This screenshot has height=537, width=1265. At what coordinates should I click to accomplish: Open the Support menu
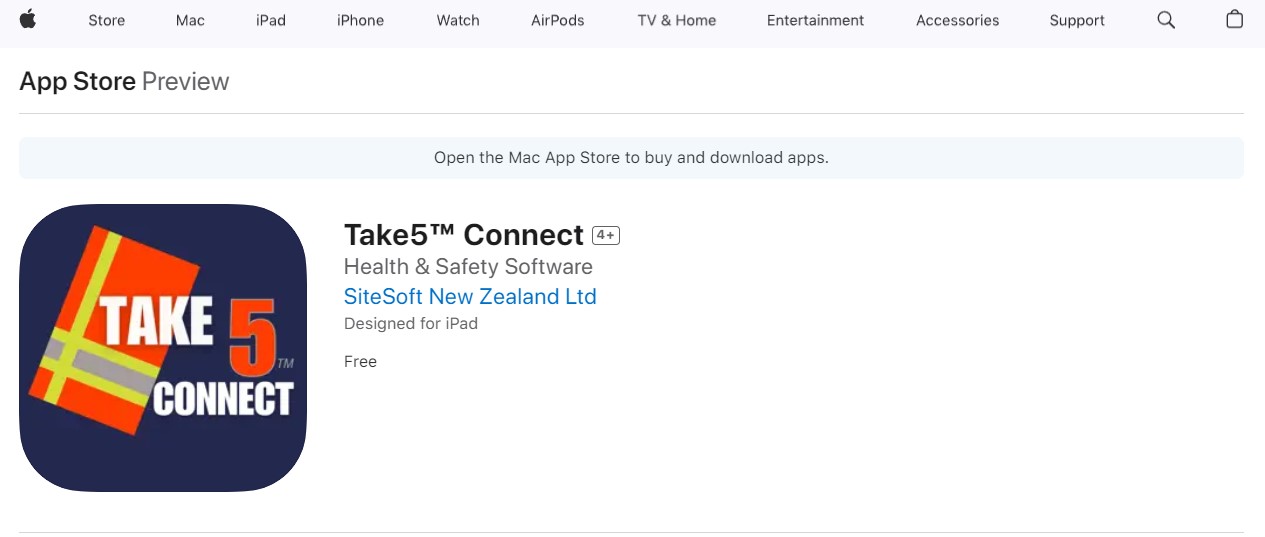click(x=1077, y=20)
